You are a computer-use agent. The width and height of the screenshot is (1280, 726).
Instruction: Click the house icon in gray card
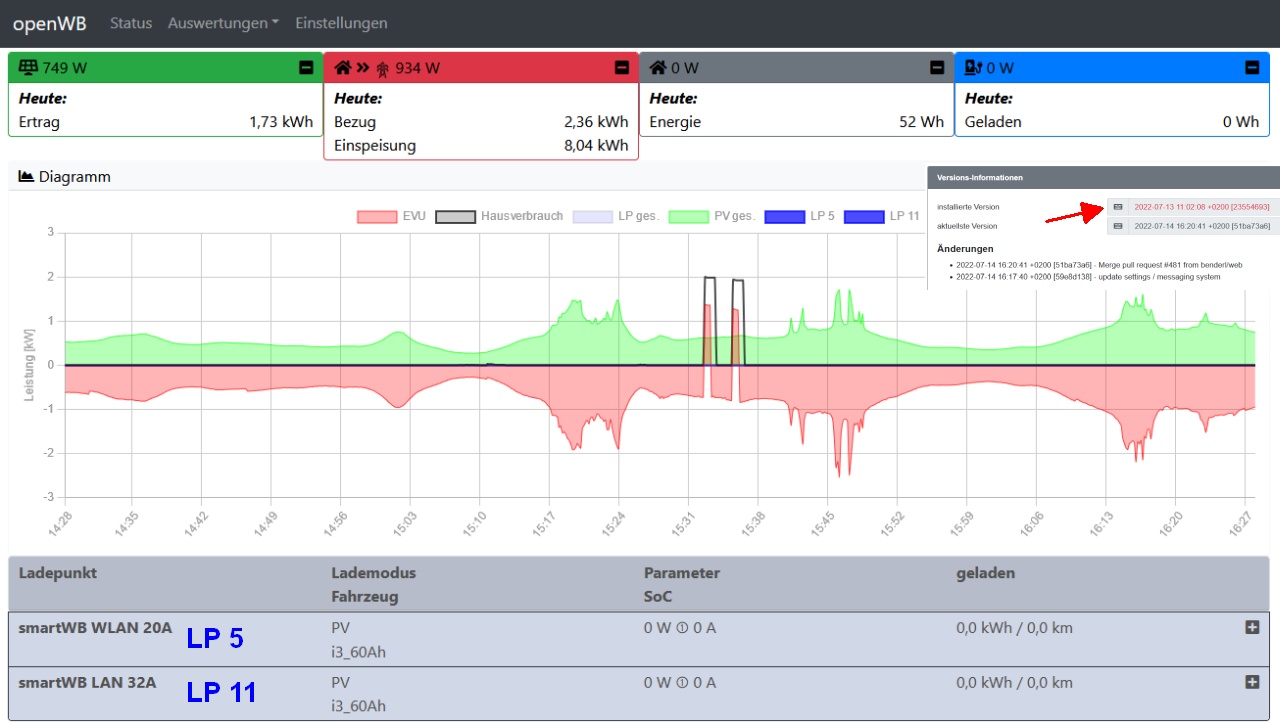658,68
